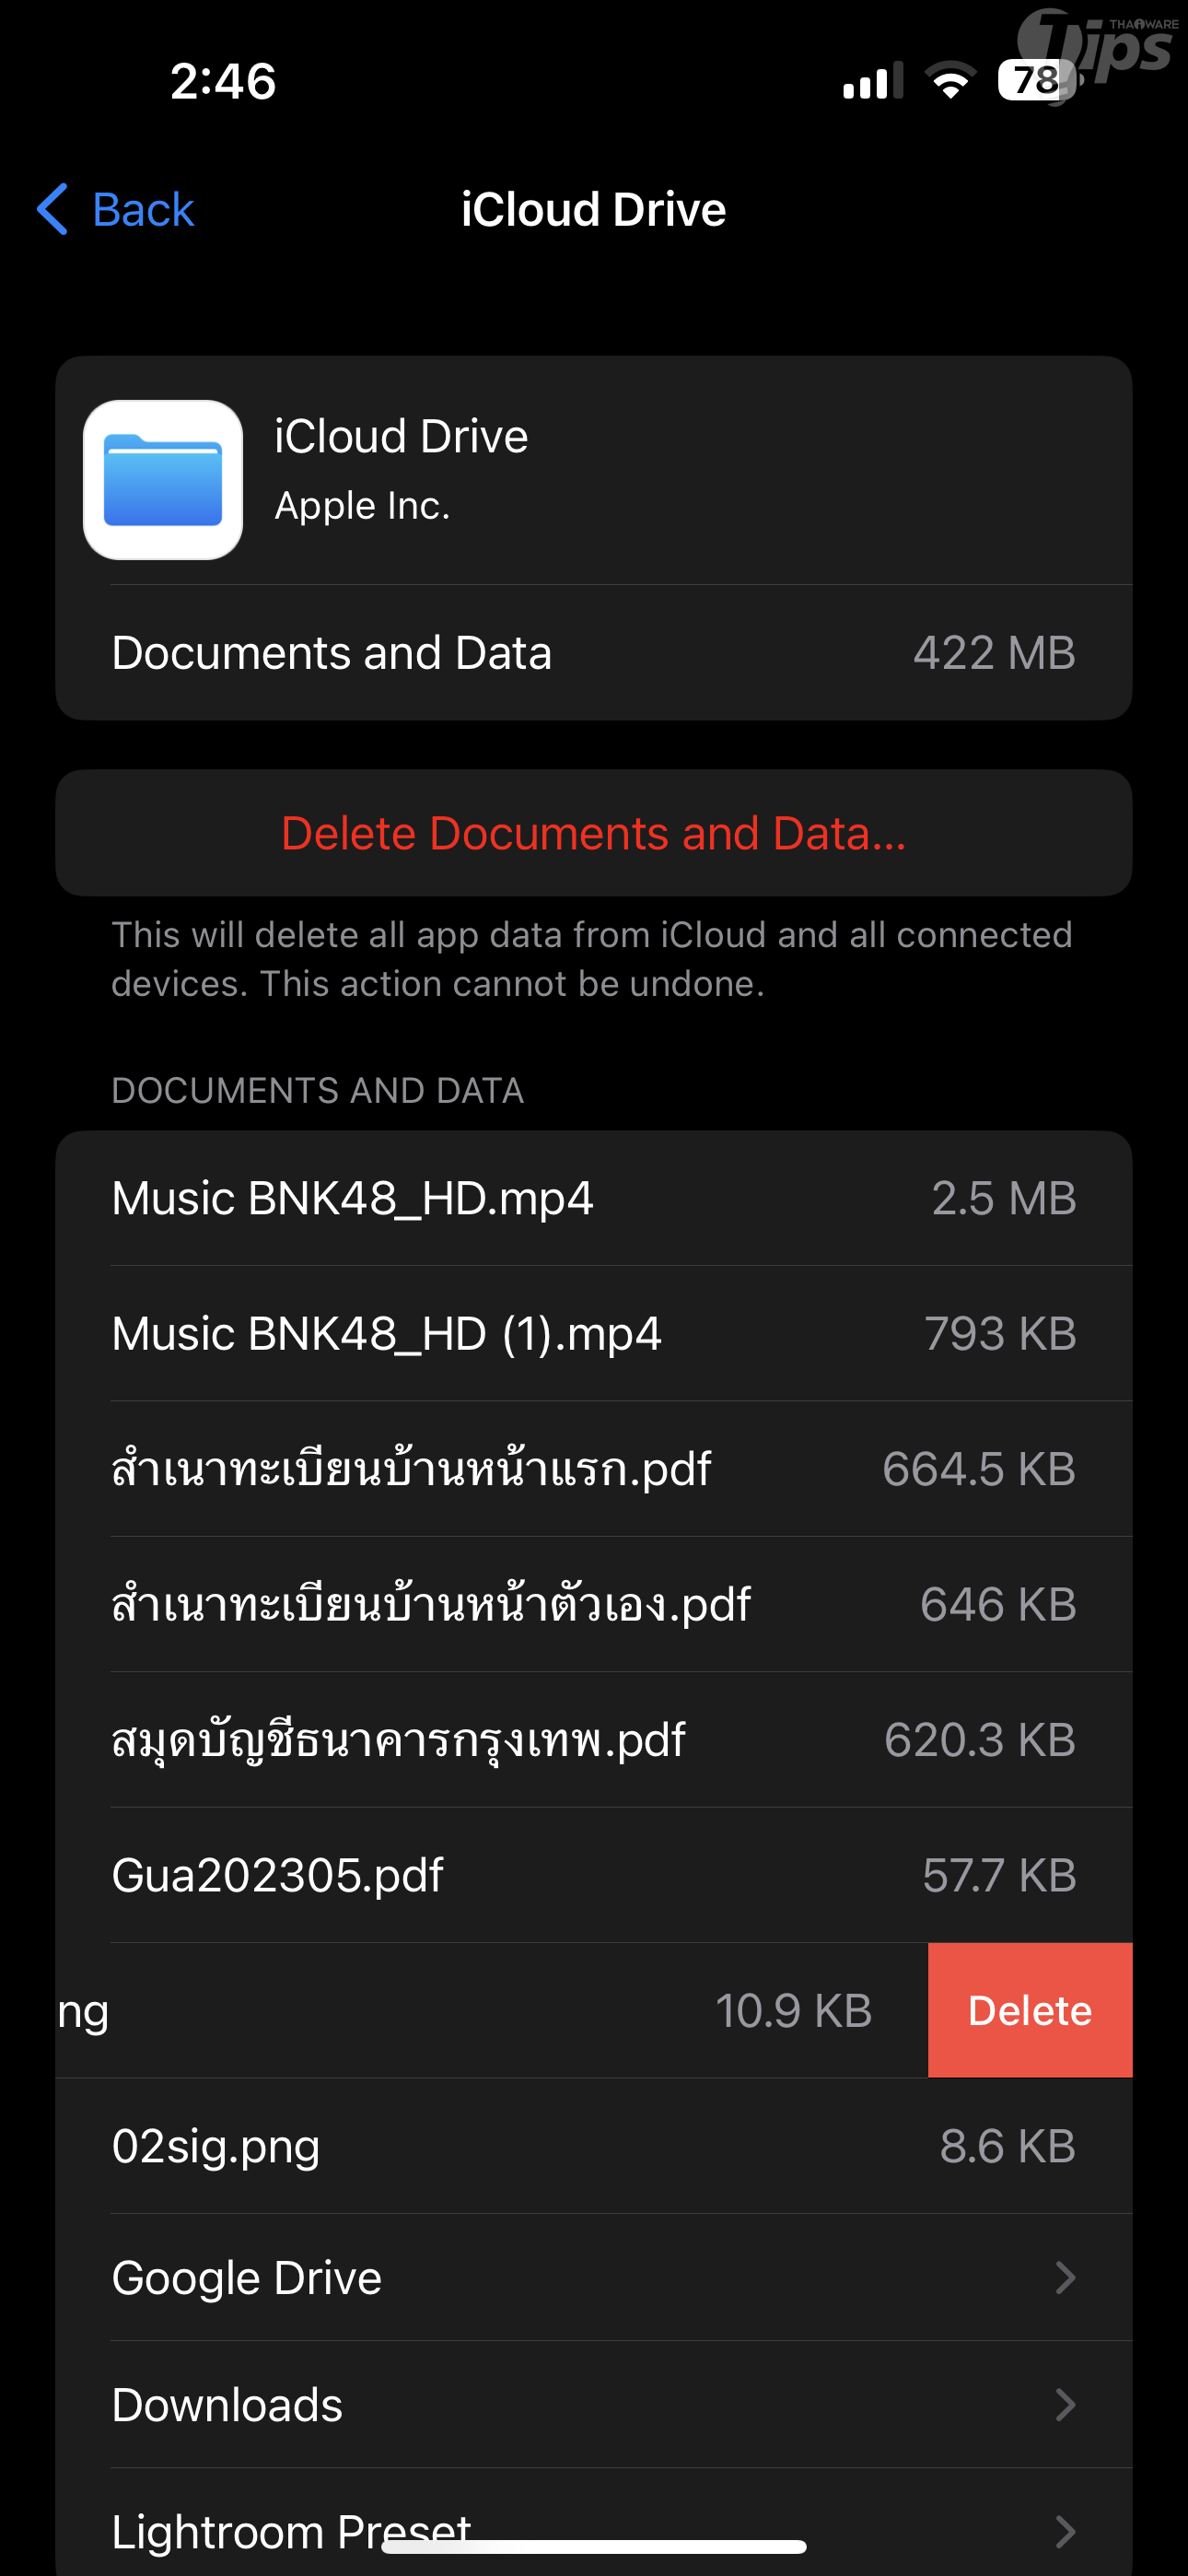Tap the 664.5 KB PDF file row
Screen dimensions: 1188x2576
point(594,1469)
